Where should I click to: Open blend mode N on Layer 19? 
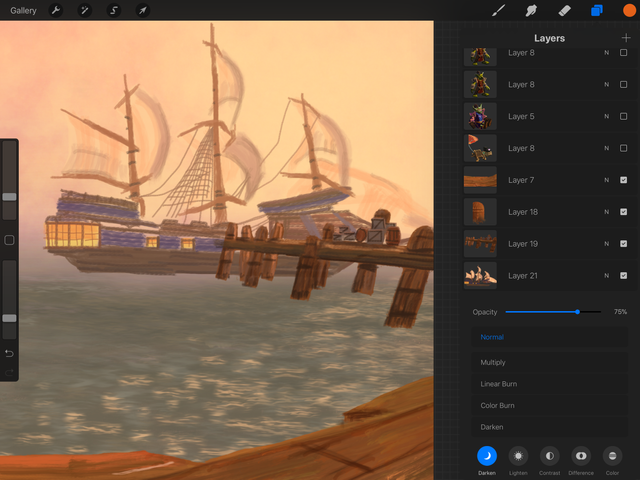[607, 244]
